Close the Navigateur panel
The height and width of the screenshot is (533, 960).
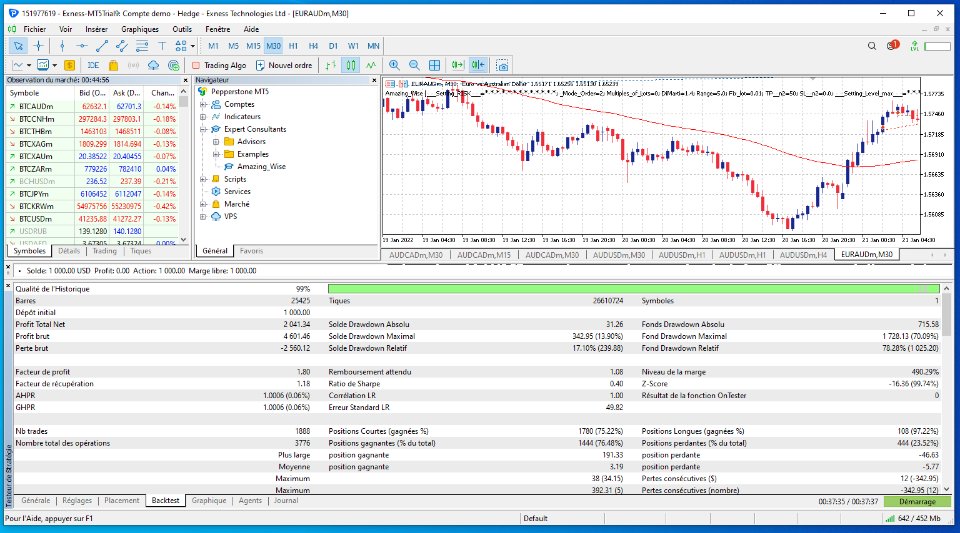374,80
